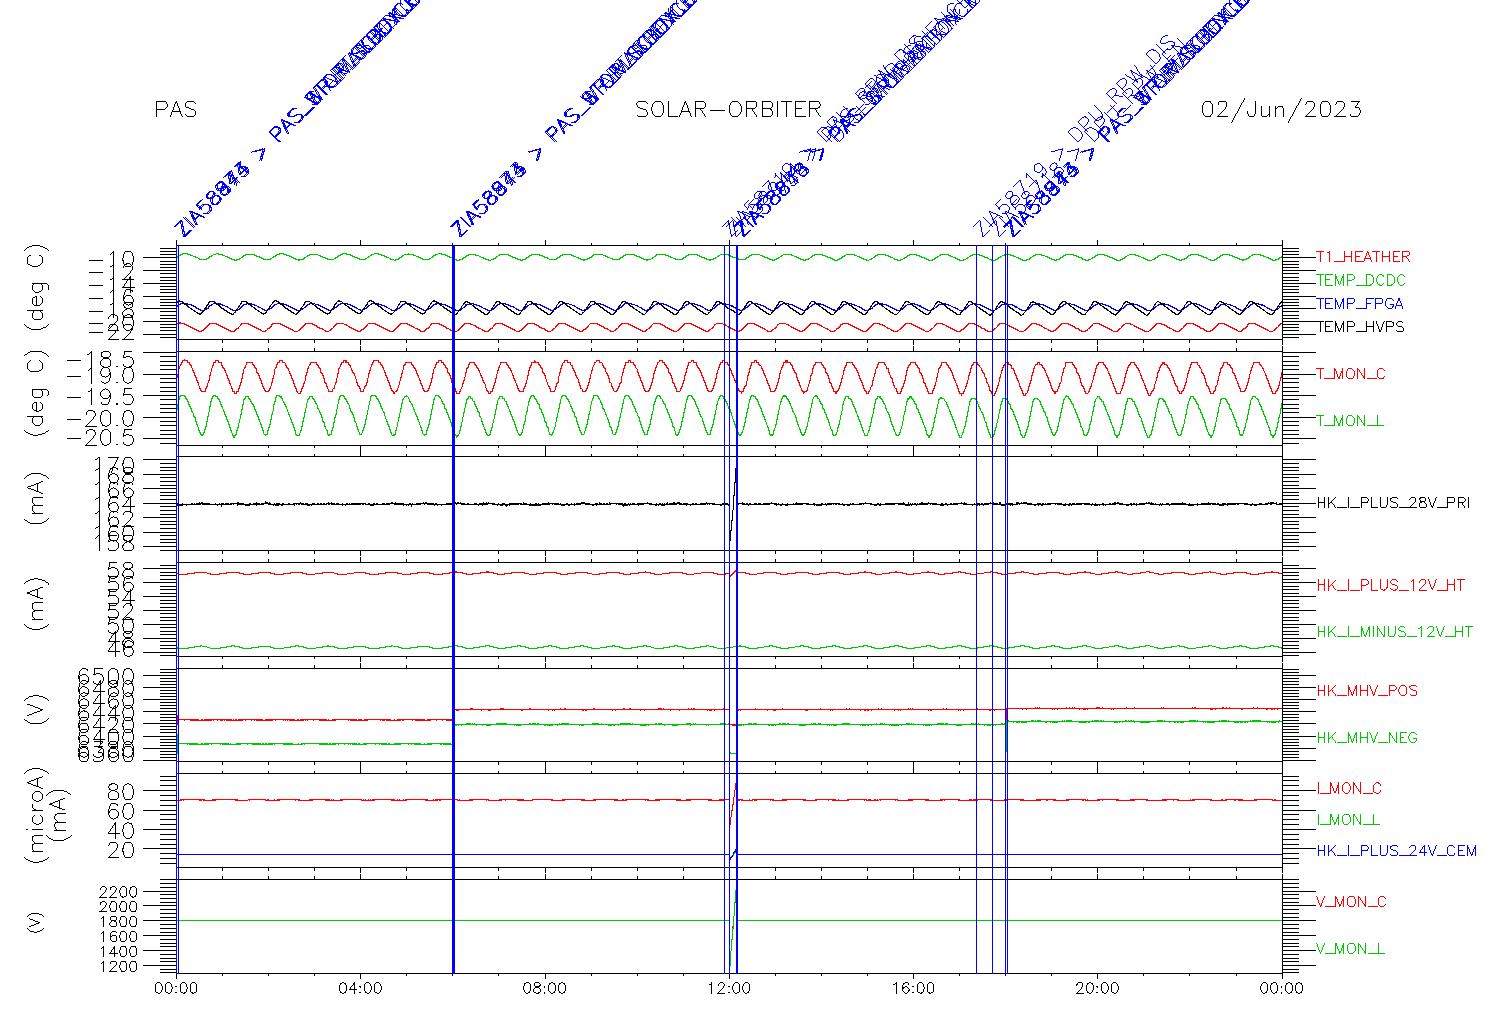This screenshot has width=1512, height=1020.
Task: Click the 02/Jun/2023 date label
Action: point(1281,110)
